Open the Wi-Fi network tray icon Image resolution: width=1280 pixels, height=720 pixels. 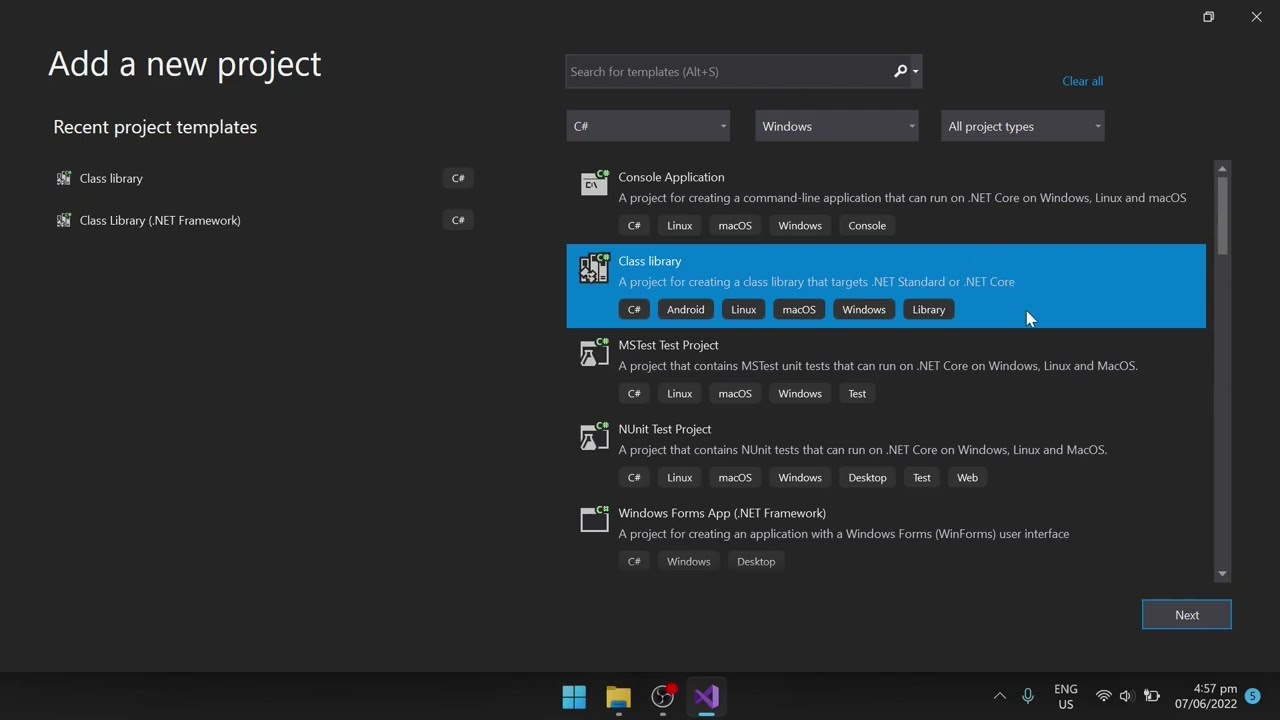coord(1103,696)
